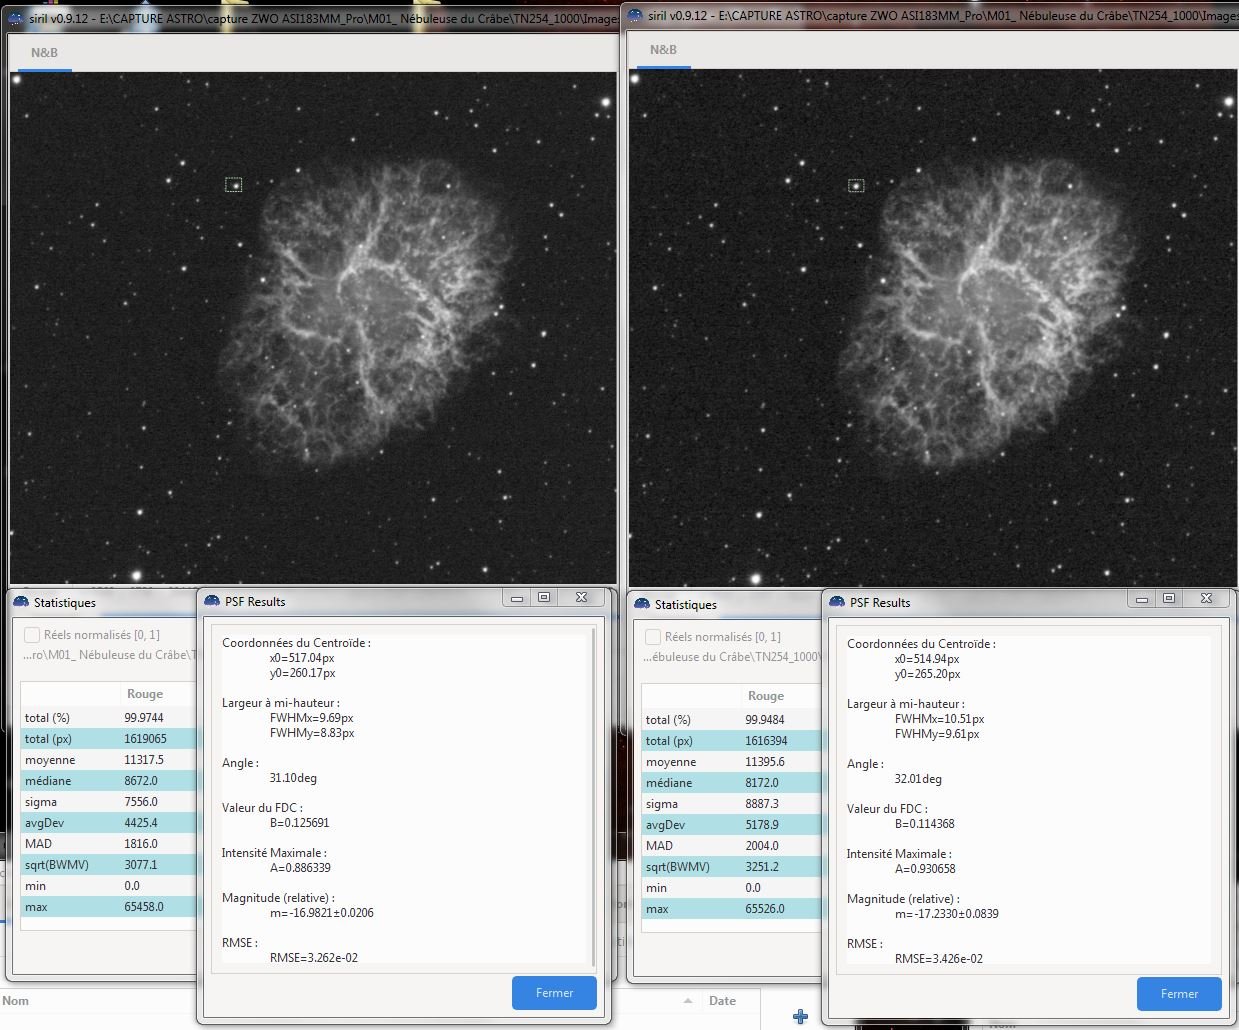Select the MAD row showing 1816.0

pyautogui.click(x=109, y=843)
